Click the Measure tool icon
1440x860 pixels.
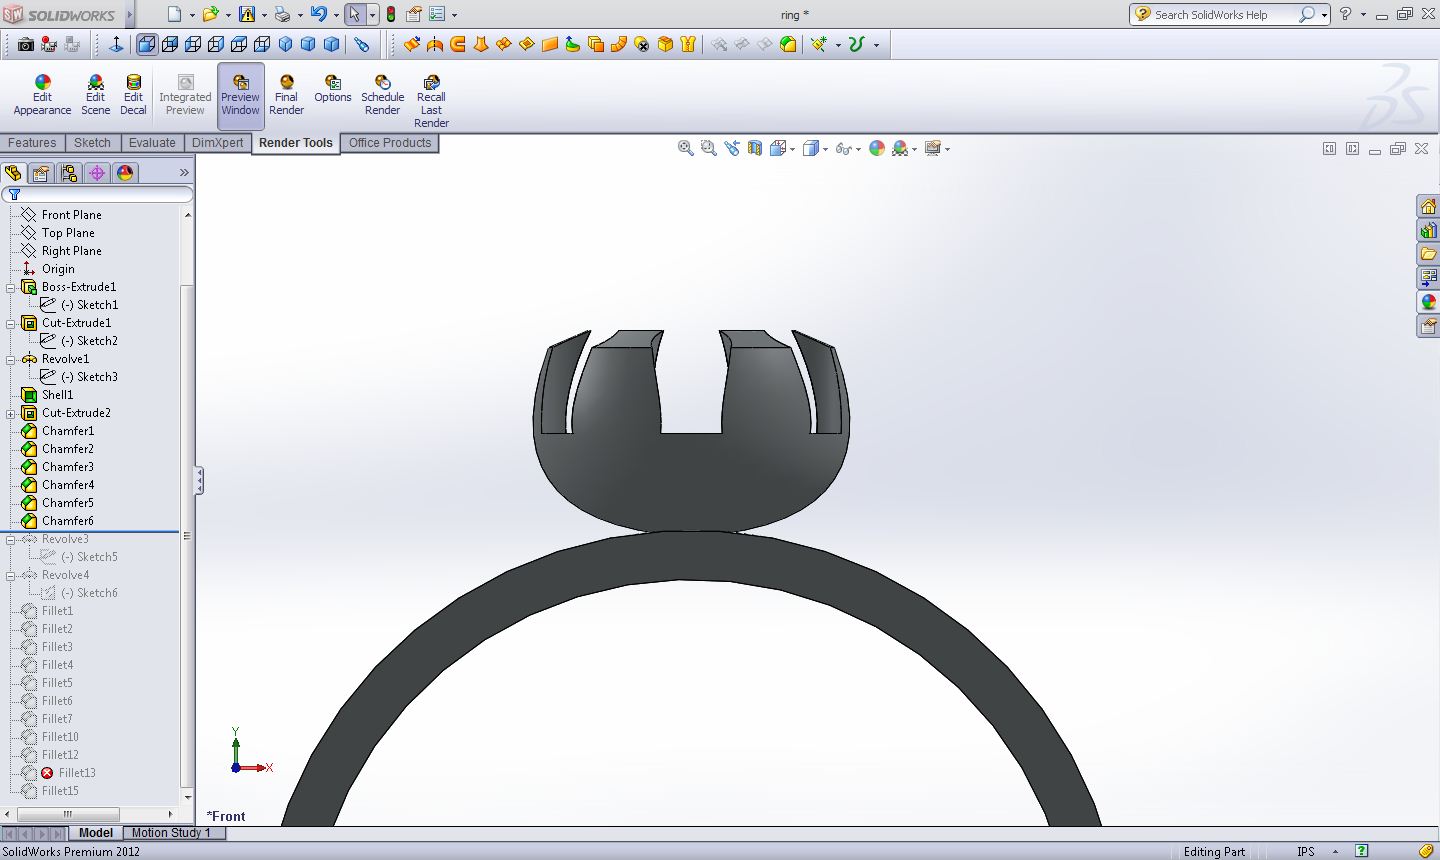pos(362,44)
